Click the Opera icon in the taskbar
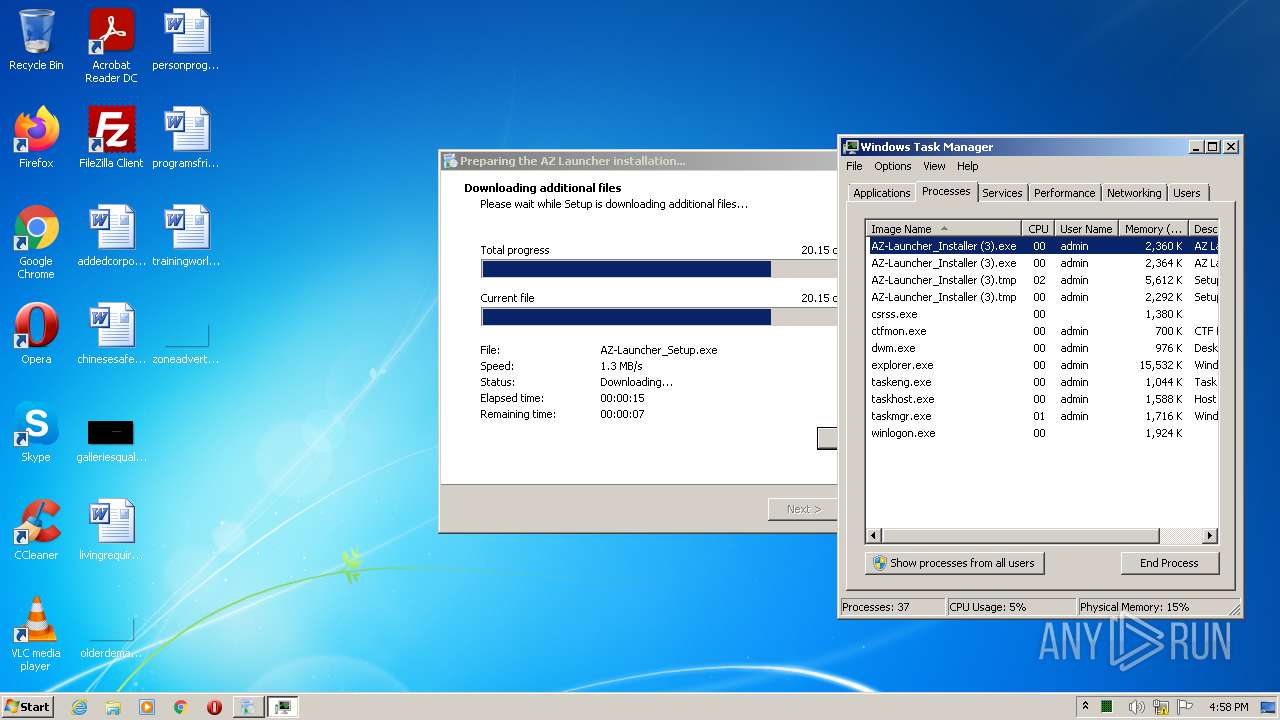Viewport: 1280px width, 720px height. pyautogui.click(x=214, y=707)
